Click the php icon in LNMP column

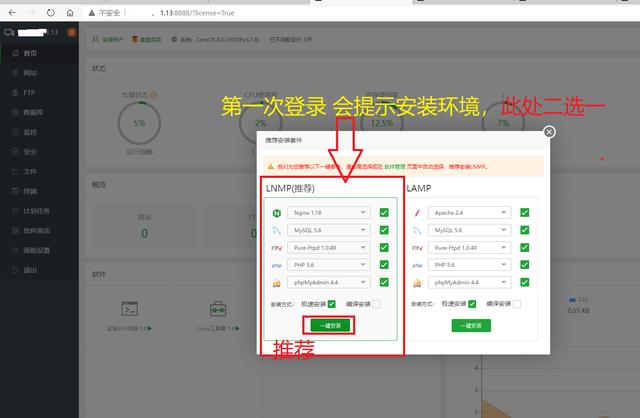click(x=277, y=265)
